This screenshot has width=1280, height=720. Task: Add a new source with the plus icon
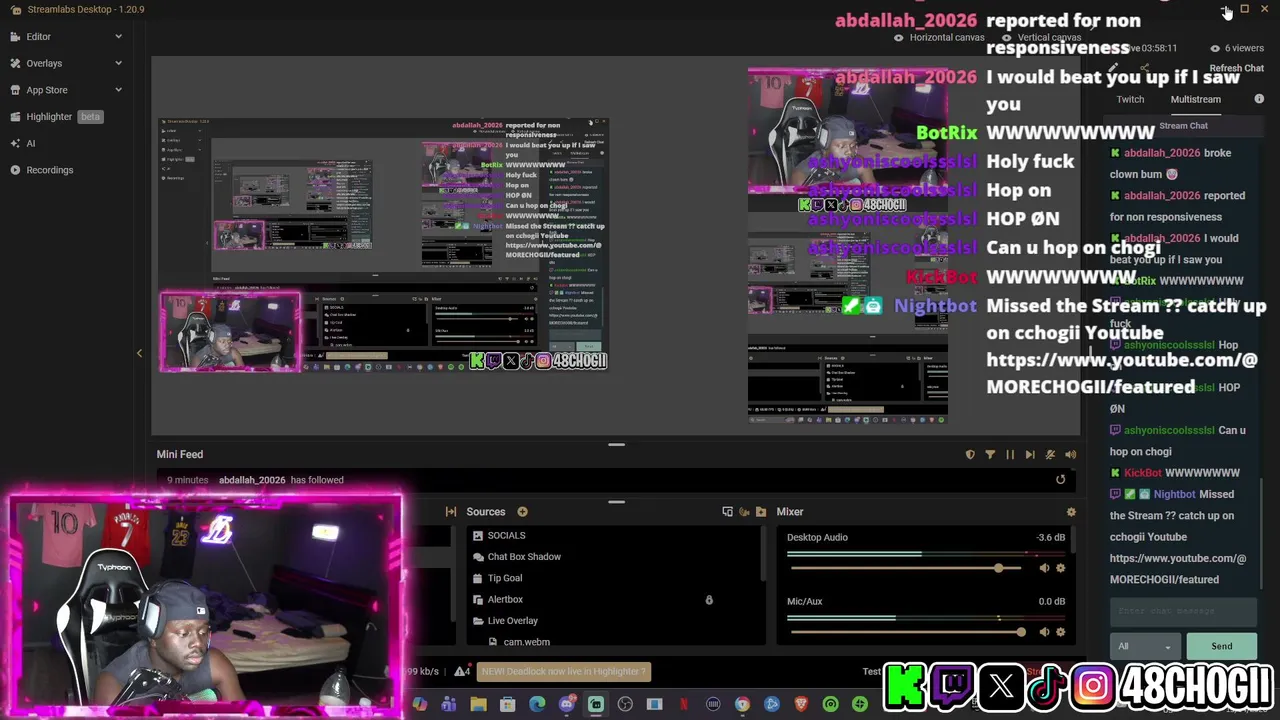(x=522, y=512)
